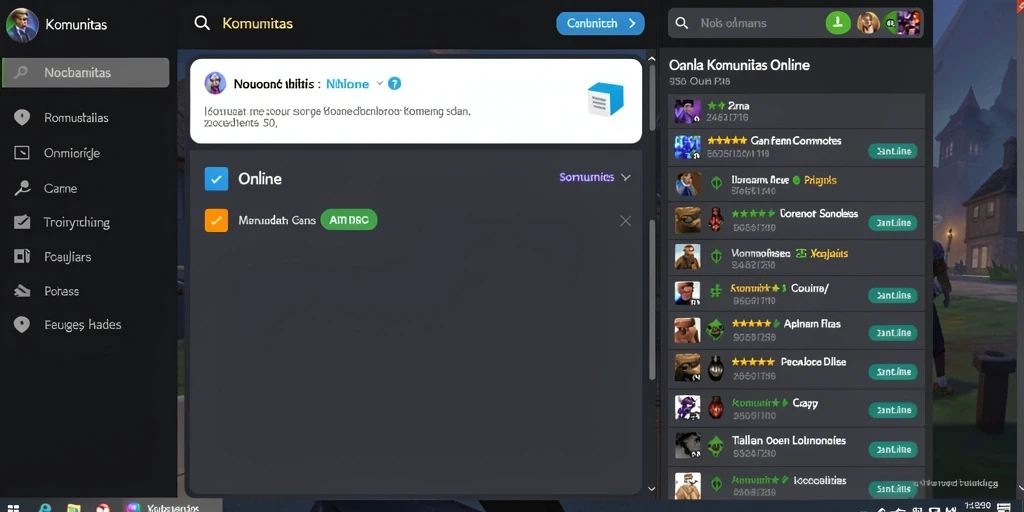Click the blue question mark badge
1024x512 pixels.
point(394,84)
